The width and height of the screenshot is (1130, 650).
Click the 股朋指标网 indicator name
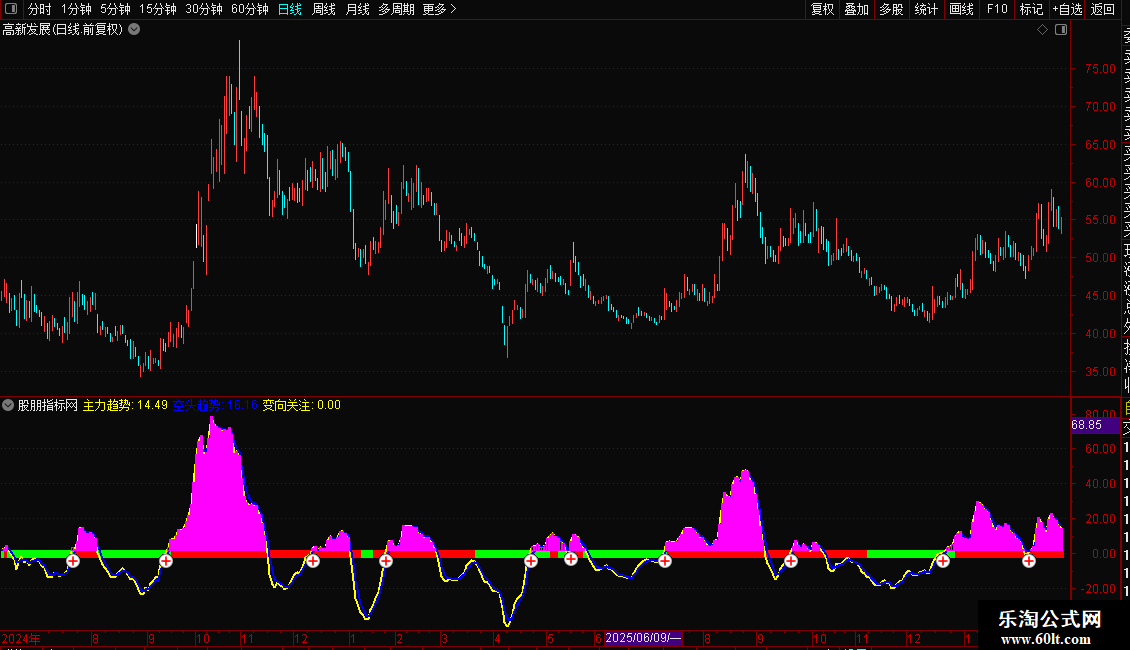[x=48, y=405]
